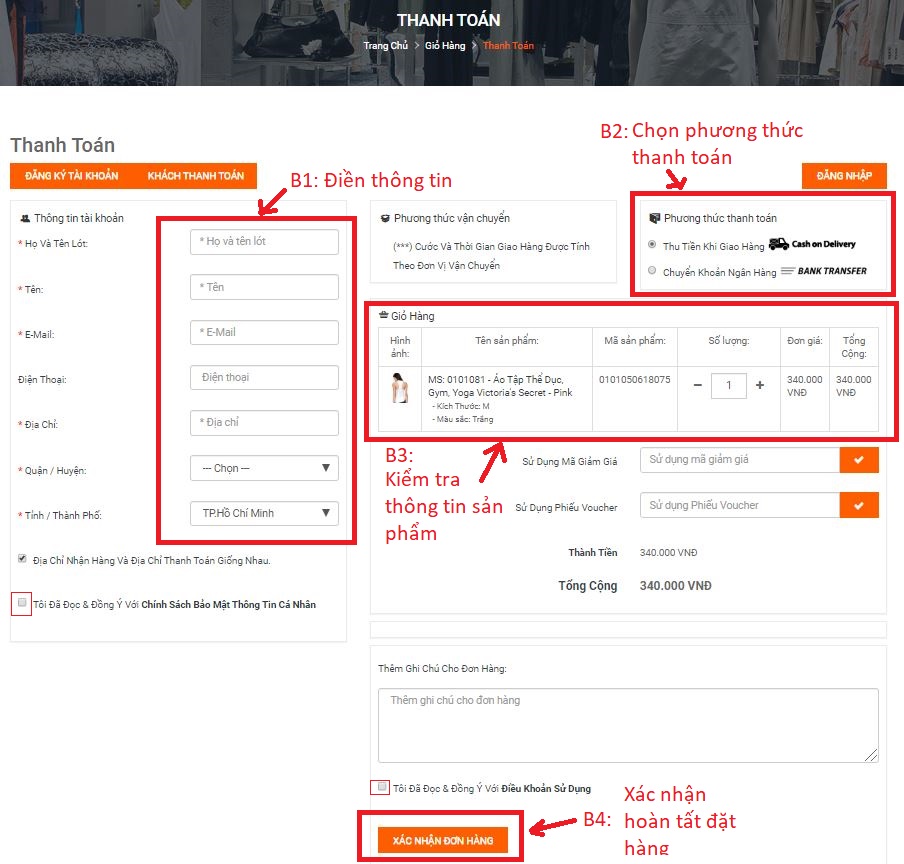Image resolution: width=904 pixels, height=864 pixels.
Task: Go to Giỏ Hàng breadcrumb link
Action: click(x=445, y=46)
